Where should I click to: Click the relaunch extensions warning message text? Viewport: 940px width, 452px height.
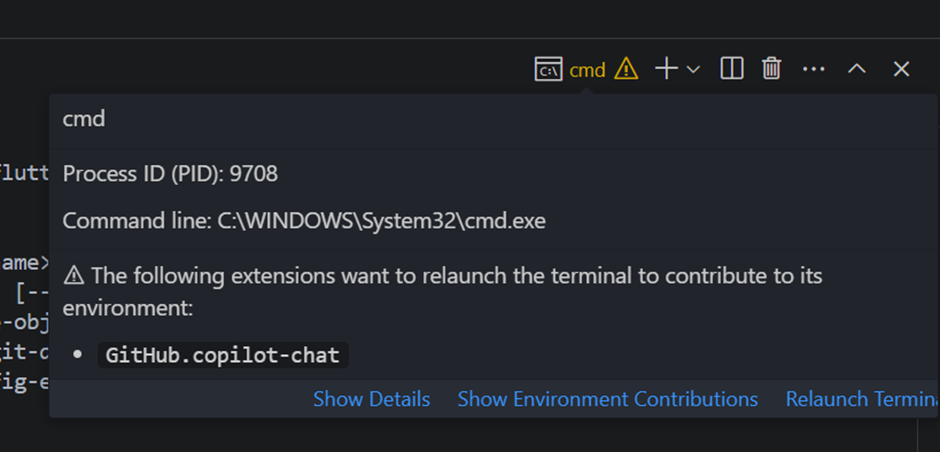pyautogui.click(x=442, y=291)
